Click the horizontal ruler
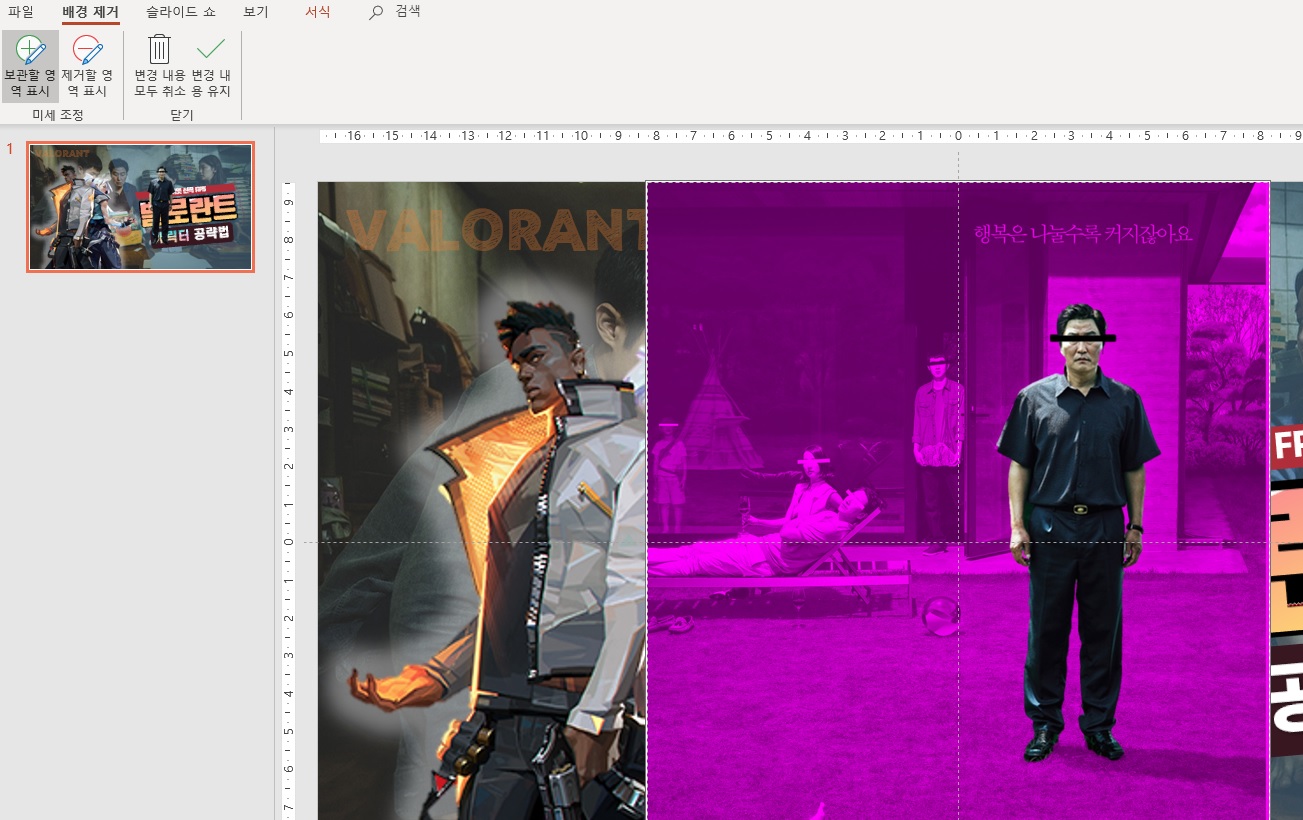The height and width of the screenshot is (820, 1303). (811, 136)
